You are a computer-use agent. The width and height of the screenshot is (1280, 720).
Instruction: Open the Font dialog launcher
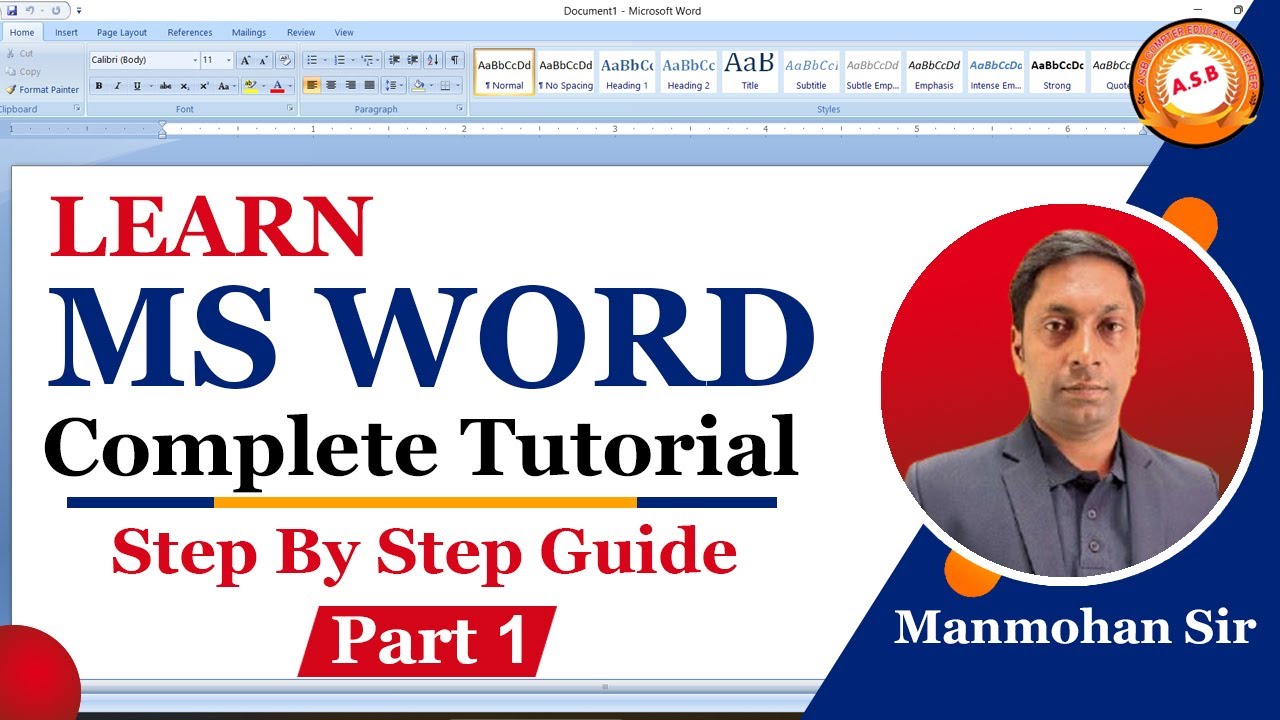pos(291,108)
